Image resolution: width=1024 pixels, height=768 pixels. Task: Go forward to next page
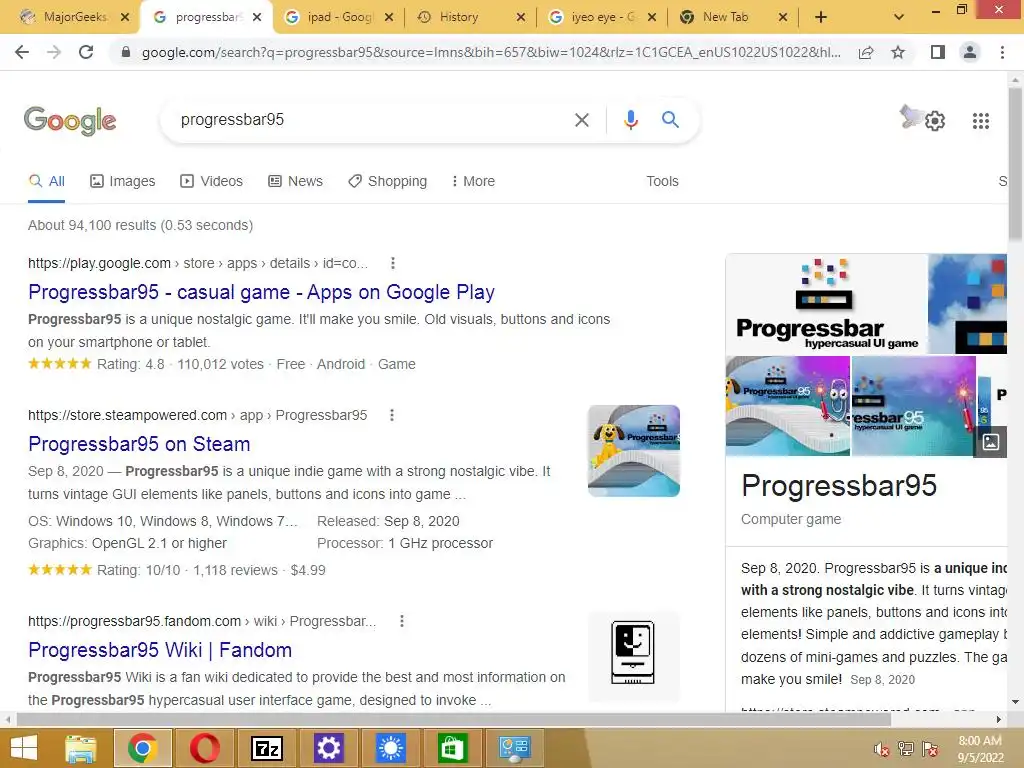click(54, 52)
